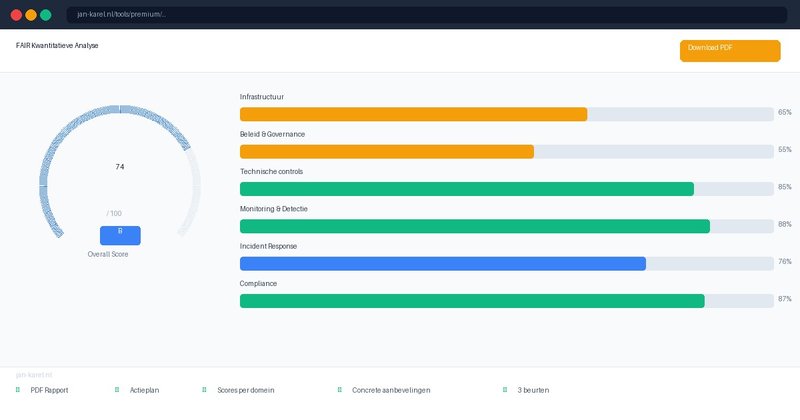This screenshot has height=420, width=800.
Task: Click the red window control dot
Action: [x=16, y=15]
